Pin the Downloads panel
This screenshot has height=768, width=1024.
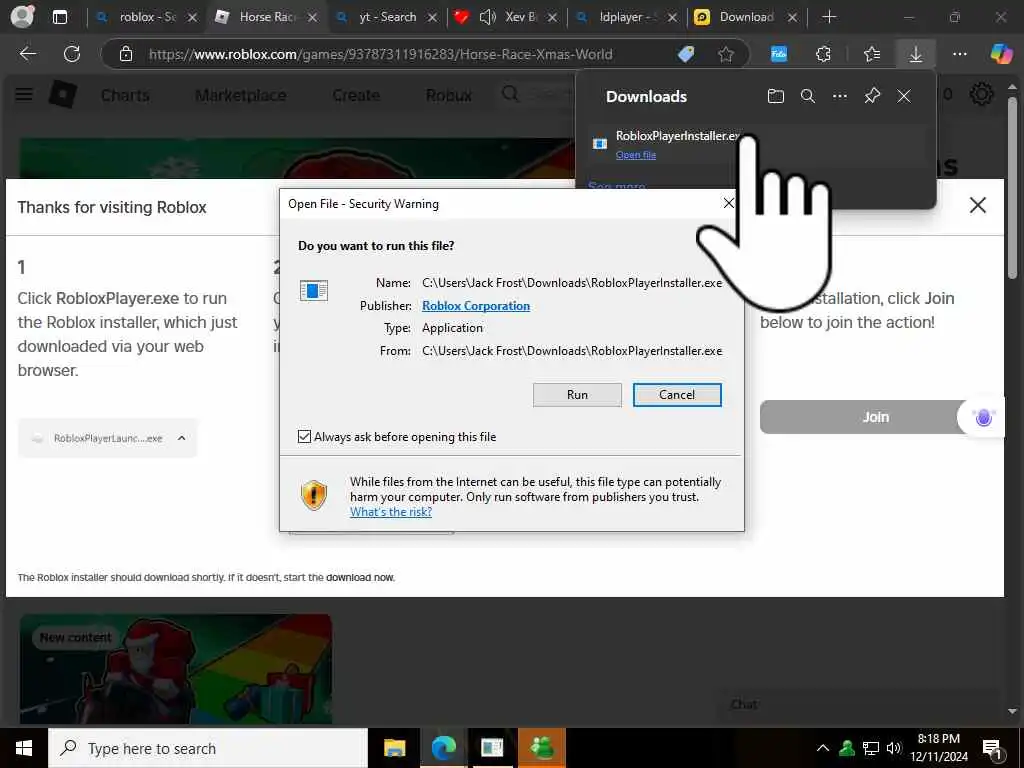pyautogui.click(x=872, y=97)
